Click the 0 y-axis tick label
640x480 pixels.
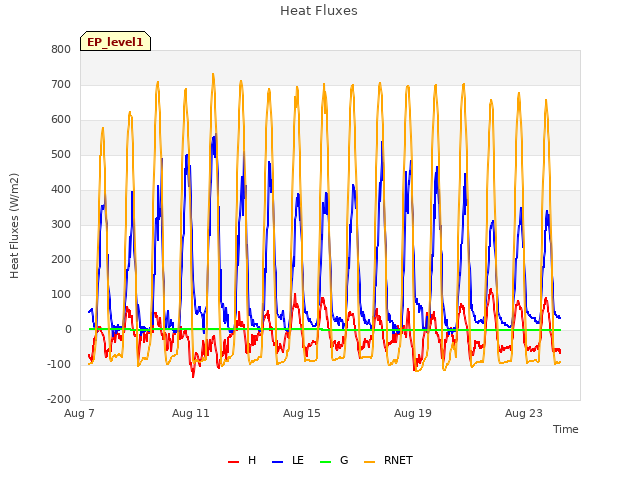pos(68,329)
